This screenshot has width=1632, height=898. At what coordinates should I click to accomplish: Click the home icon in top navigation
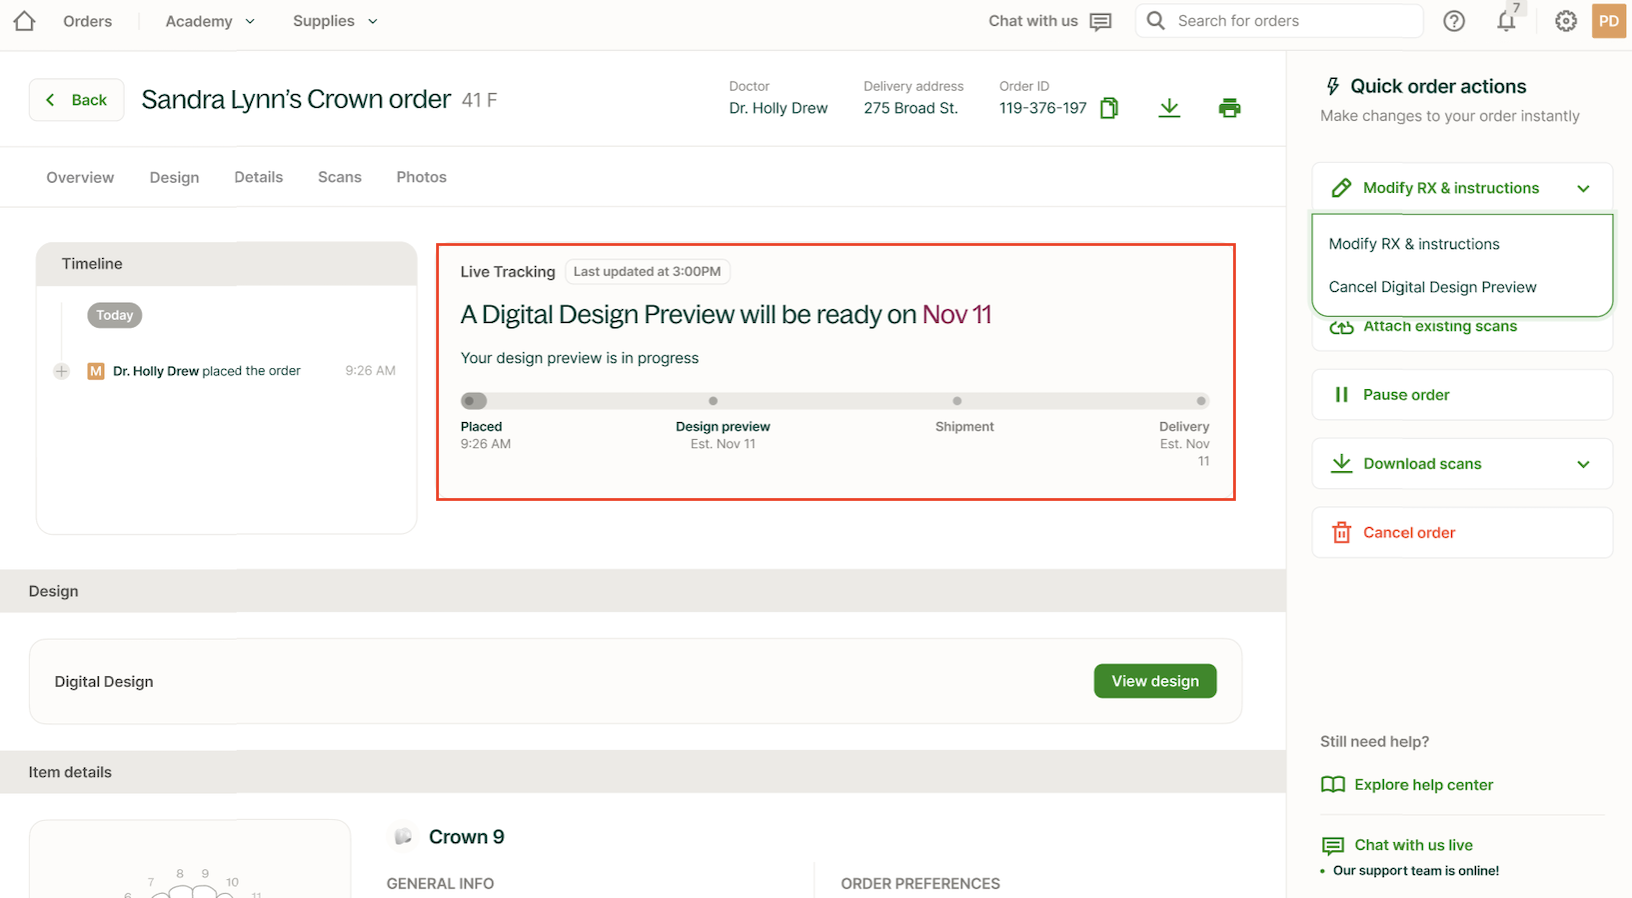(x=25, y=21)
